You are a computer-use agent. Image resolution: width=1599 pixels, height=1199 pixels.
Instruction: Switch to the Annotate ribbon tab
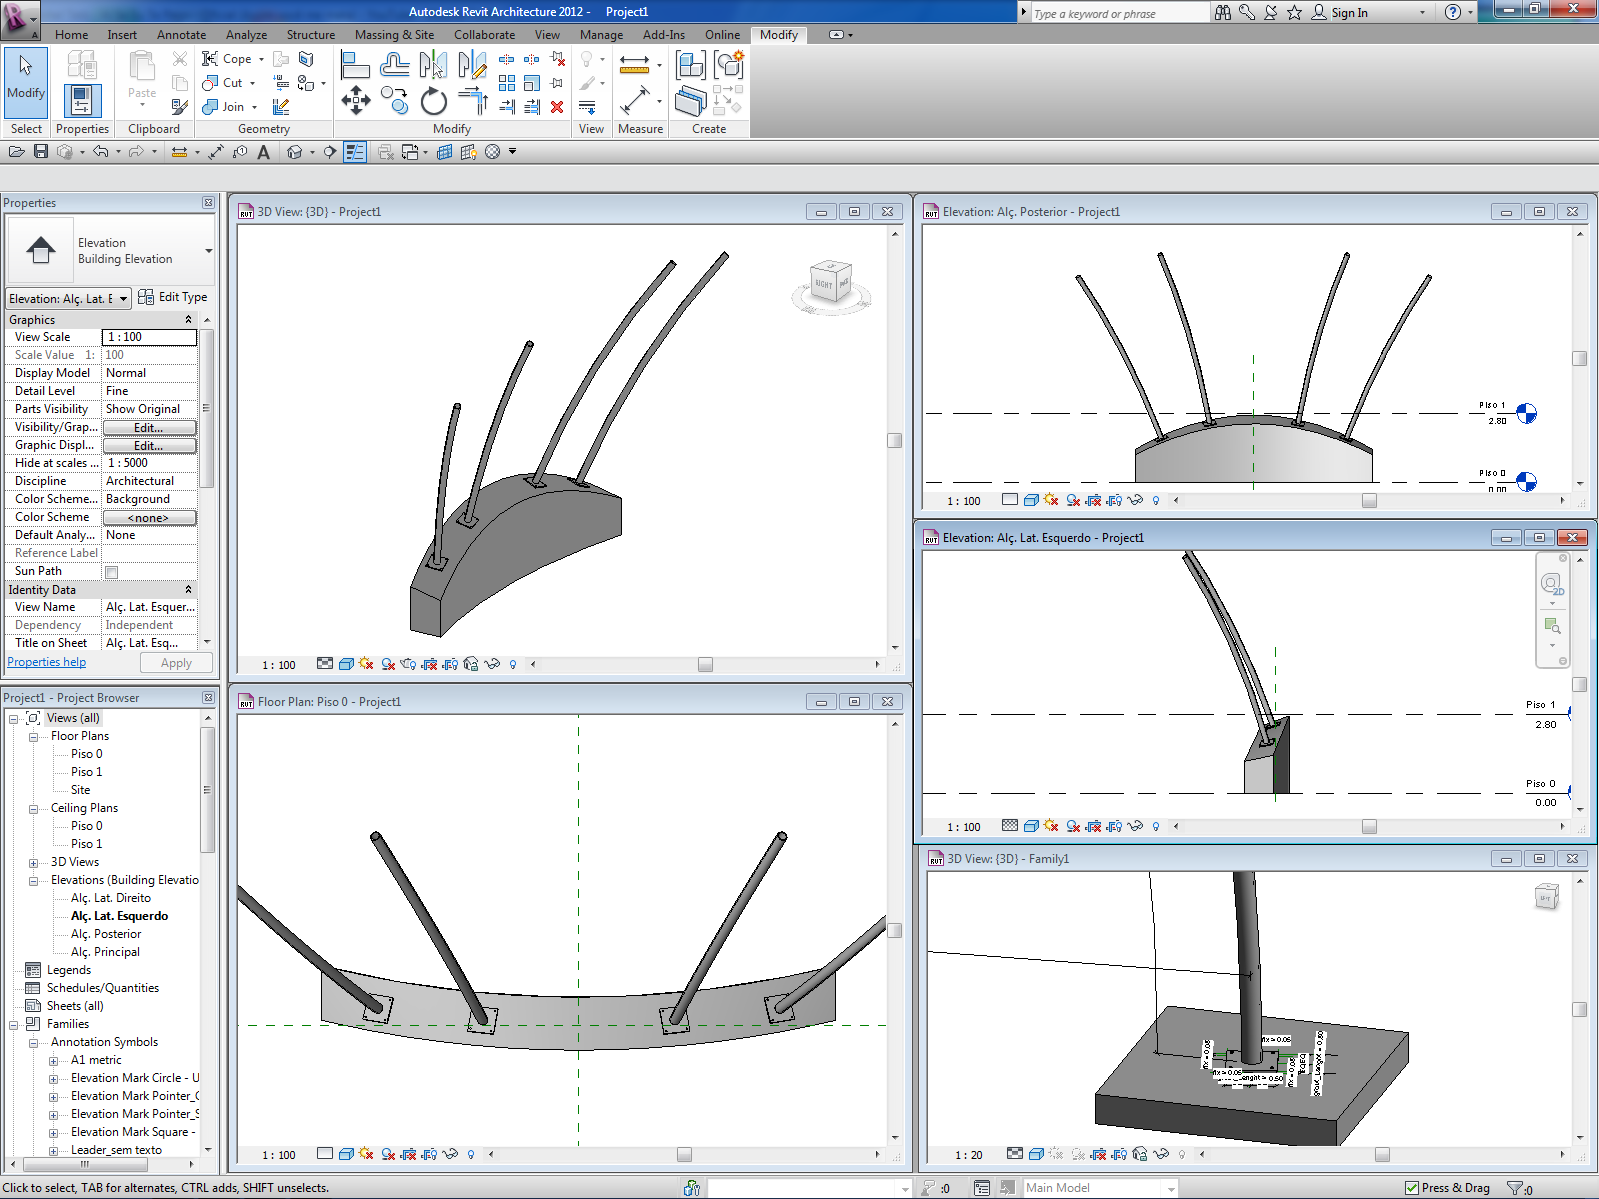(x=181, y=35)
